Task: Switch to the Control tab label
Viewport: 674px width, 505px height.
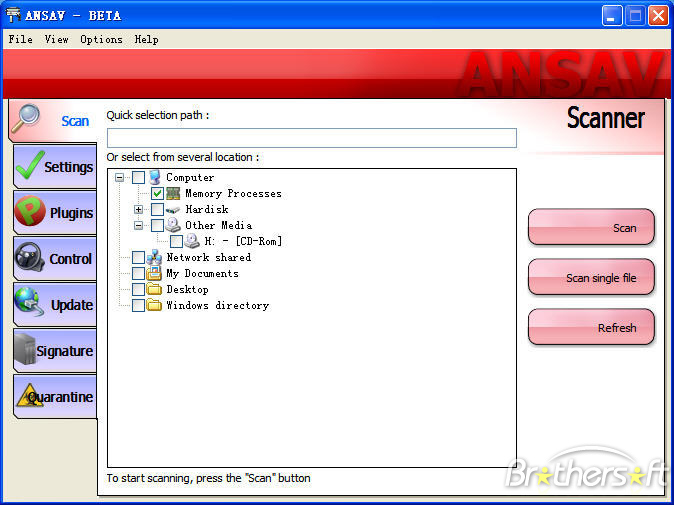Action: [70, 259]
